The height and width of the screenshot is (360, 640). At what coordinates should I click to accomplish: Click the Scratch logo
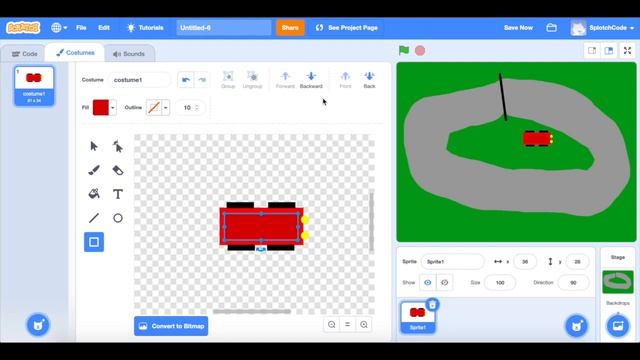pyautogui.click(x=23, y=28)
